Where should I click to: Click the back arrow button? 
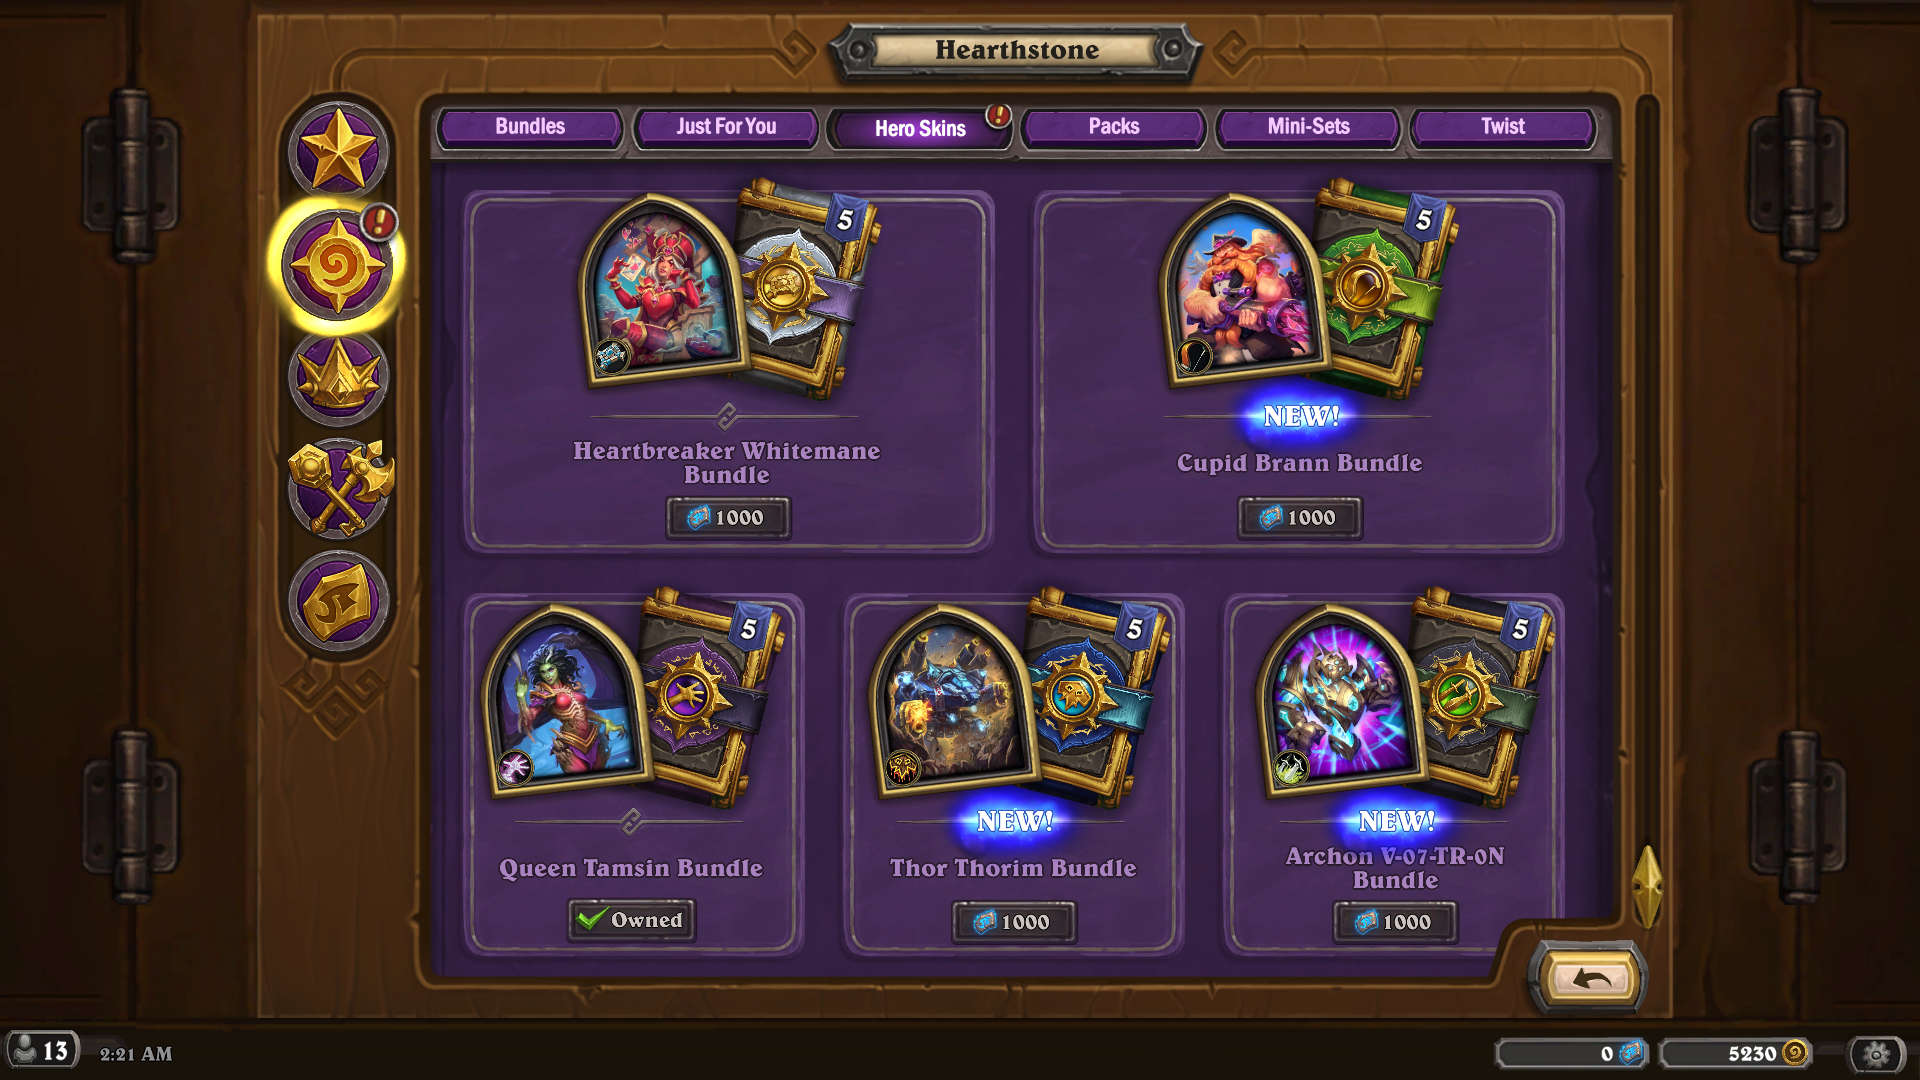tap(1590, 978)
